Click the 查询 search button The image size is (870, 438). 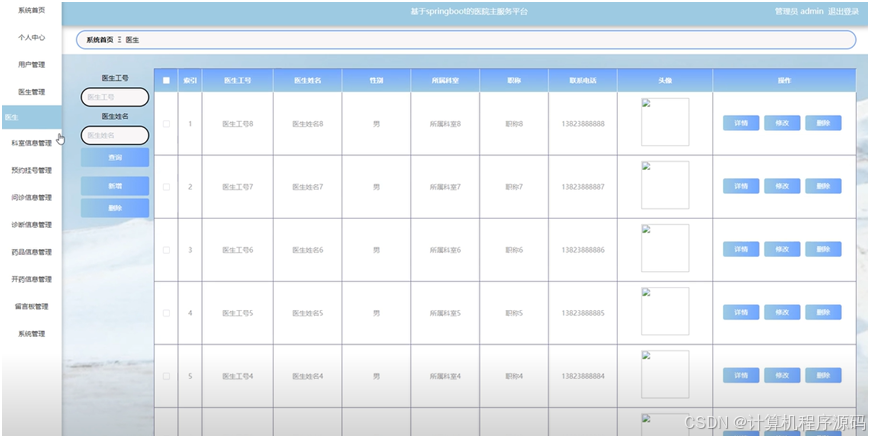[115, 158]
